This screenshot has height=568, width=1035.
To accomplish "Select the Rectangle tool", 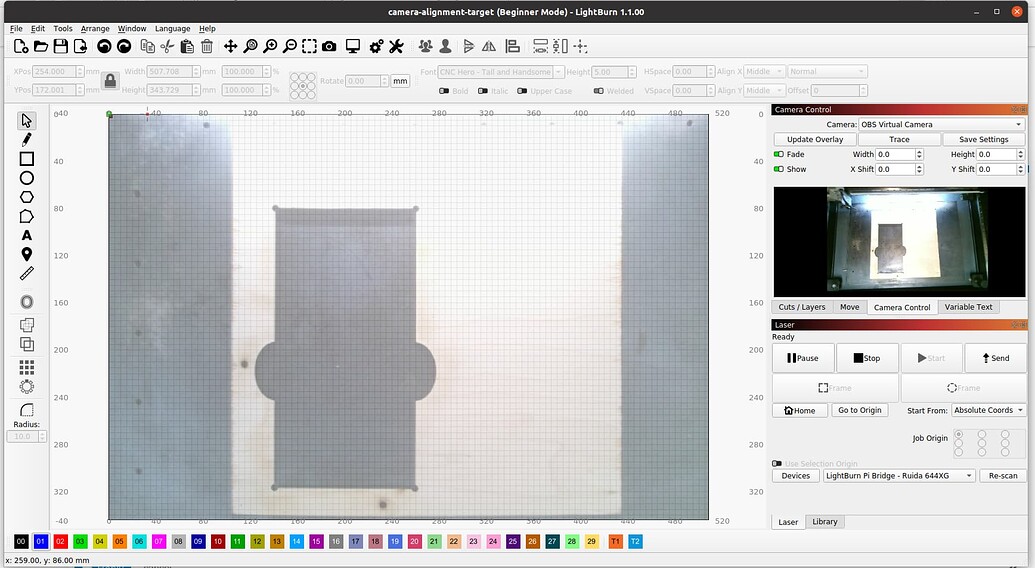I will tap(26, 159).
